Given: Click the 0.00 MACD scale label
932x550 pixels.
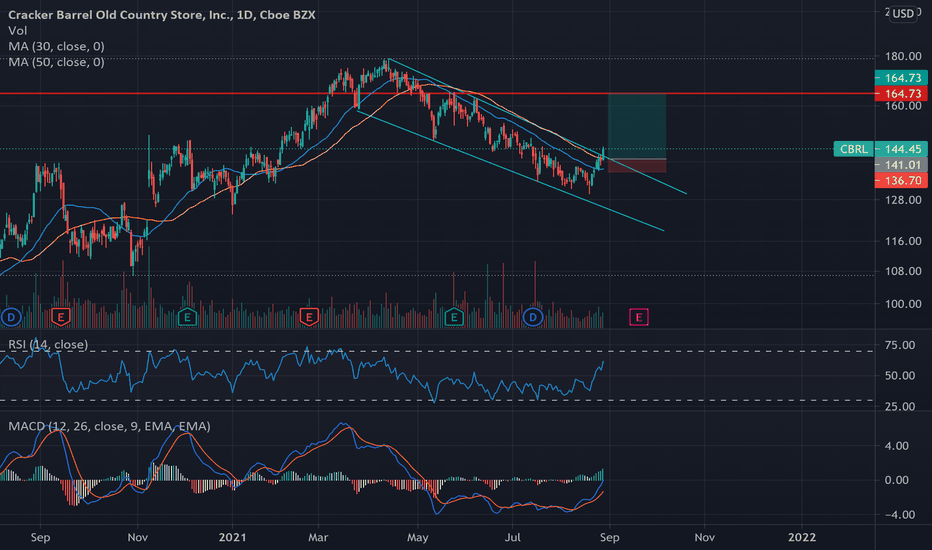Looking at the screenshot, I should click(896, 480).
